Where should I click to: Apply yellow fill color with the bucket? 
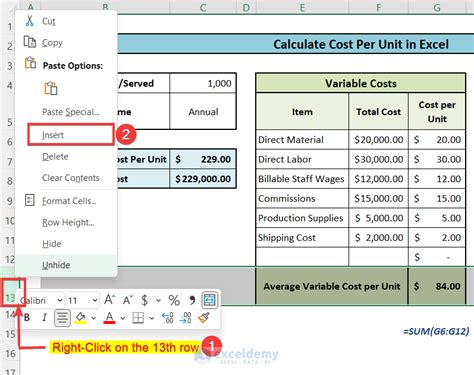pyautogui.click(x=80, y=318)
